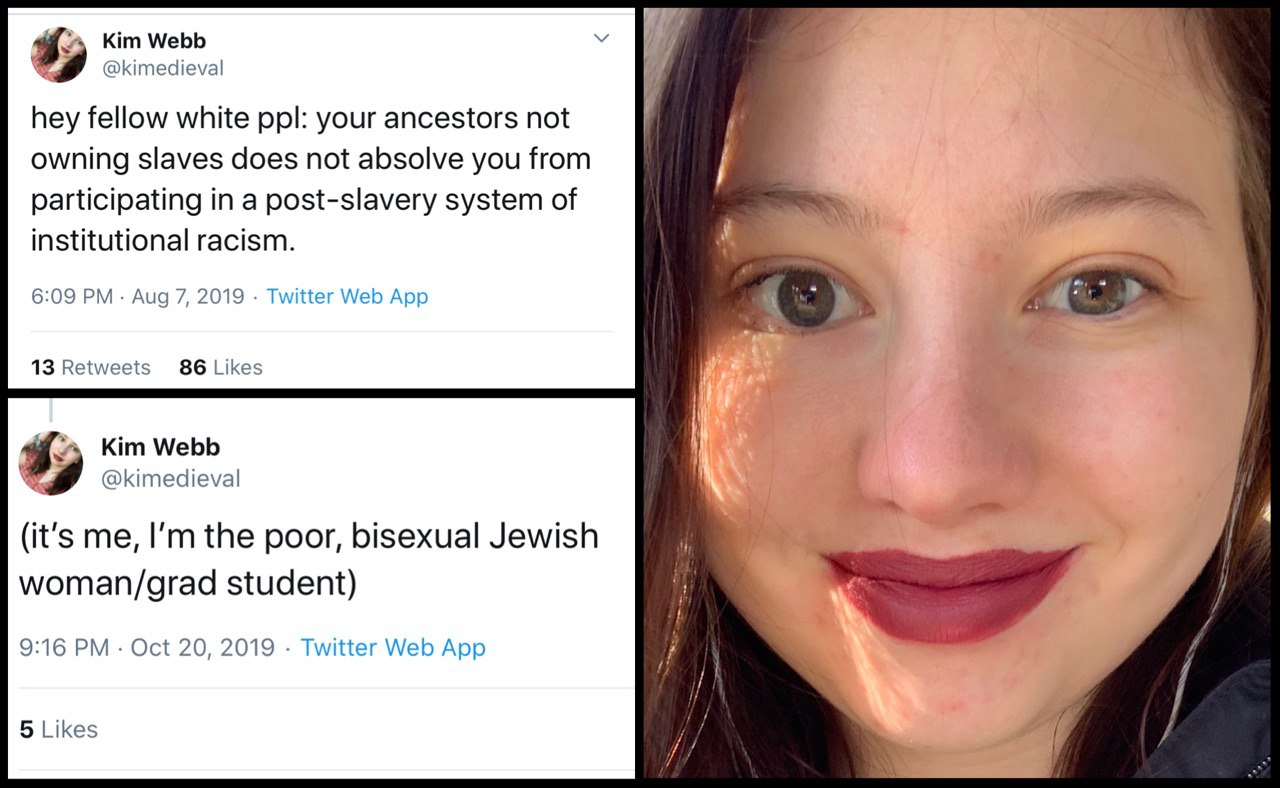Click the Twitter Web App link on the Aug 7 tweet
This screenshot has height=788, width=1280.
(347, 296)
